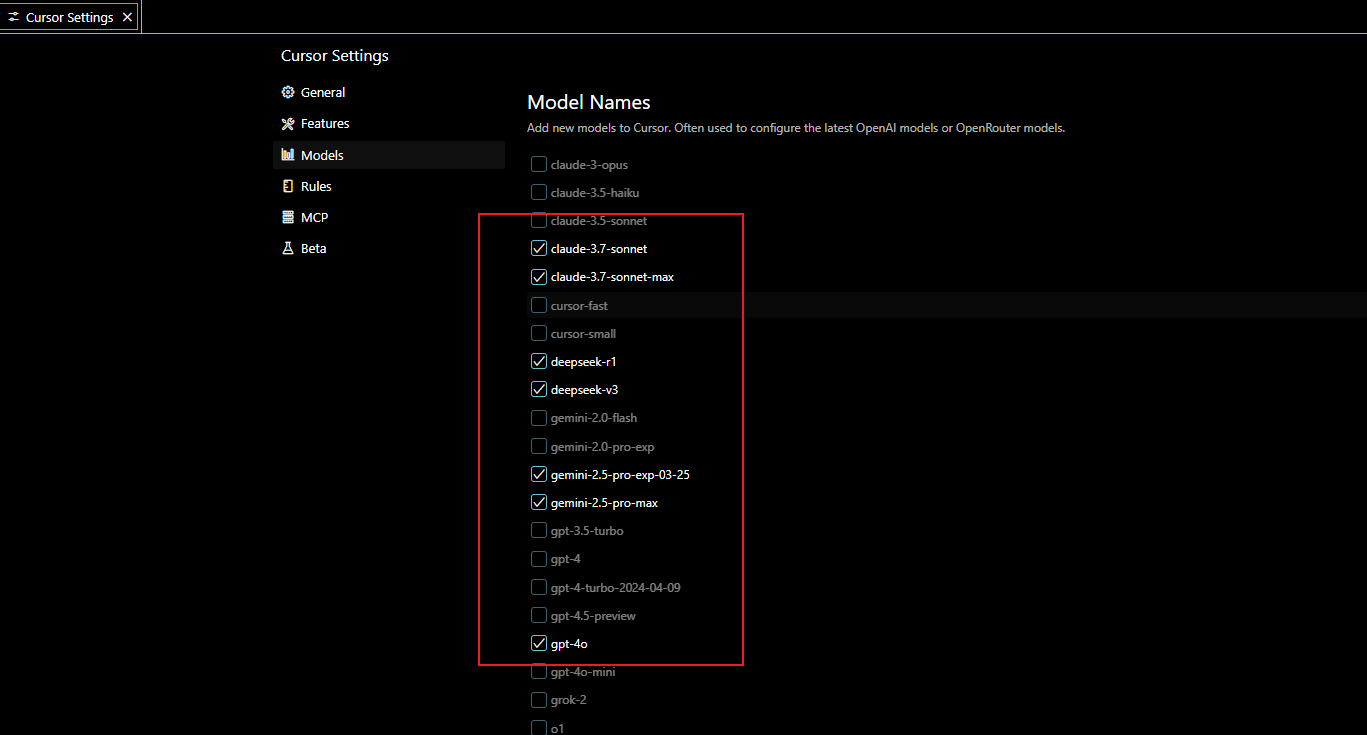Click the Model Names heading
This screenshot has width=1367, height=735.
pyautogui.click(x=589, y=102)
